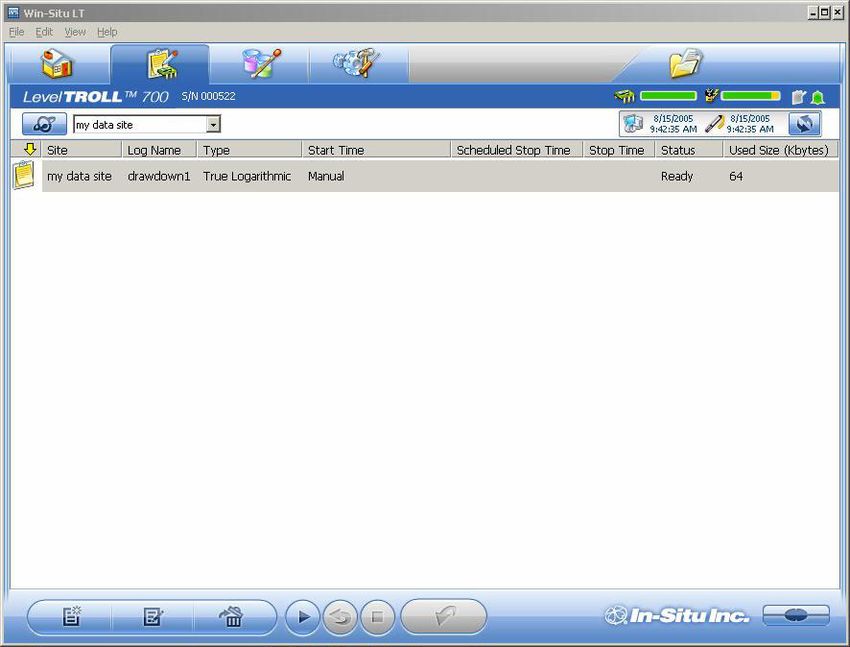Stop the log with the square button
The image size is (850, 647).
pos(377,617)
